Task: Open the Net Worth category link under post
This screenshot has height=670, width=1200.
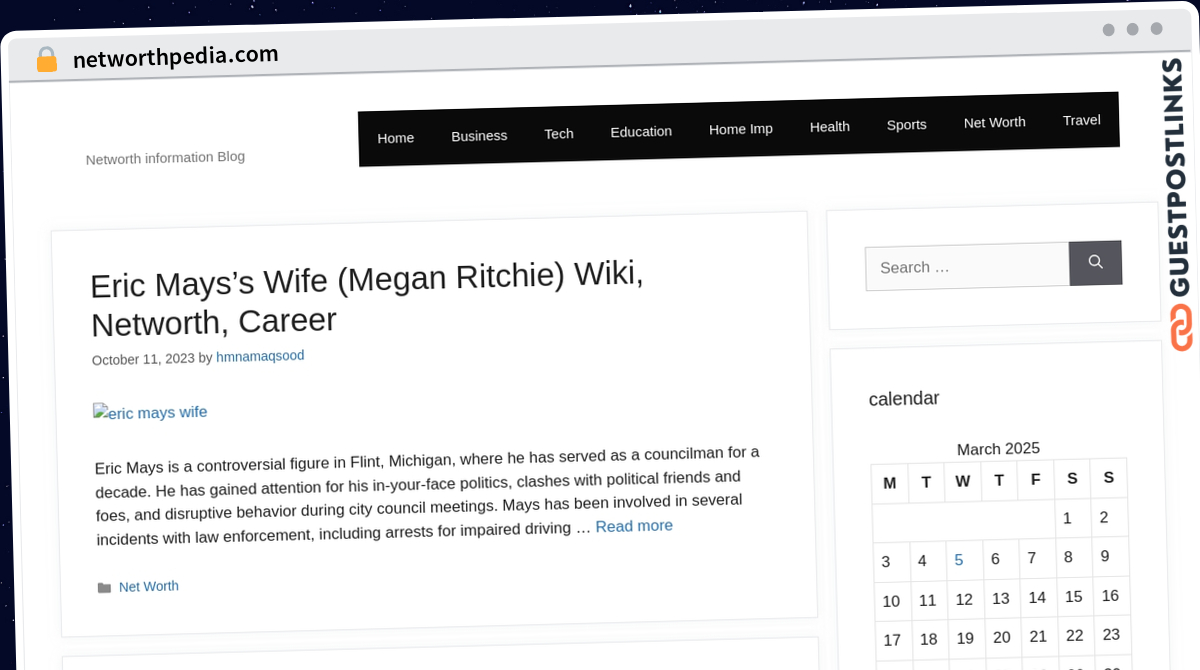Action: [x=149, y=587]
